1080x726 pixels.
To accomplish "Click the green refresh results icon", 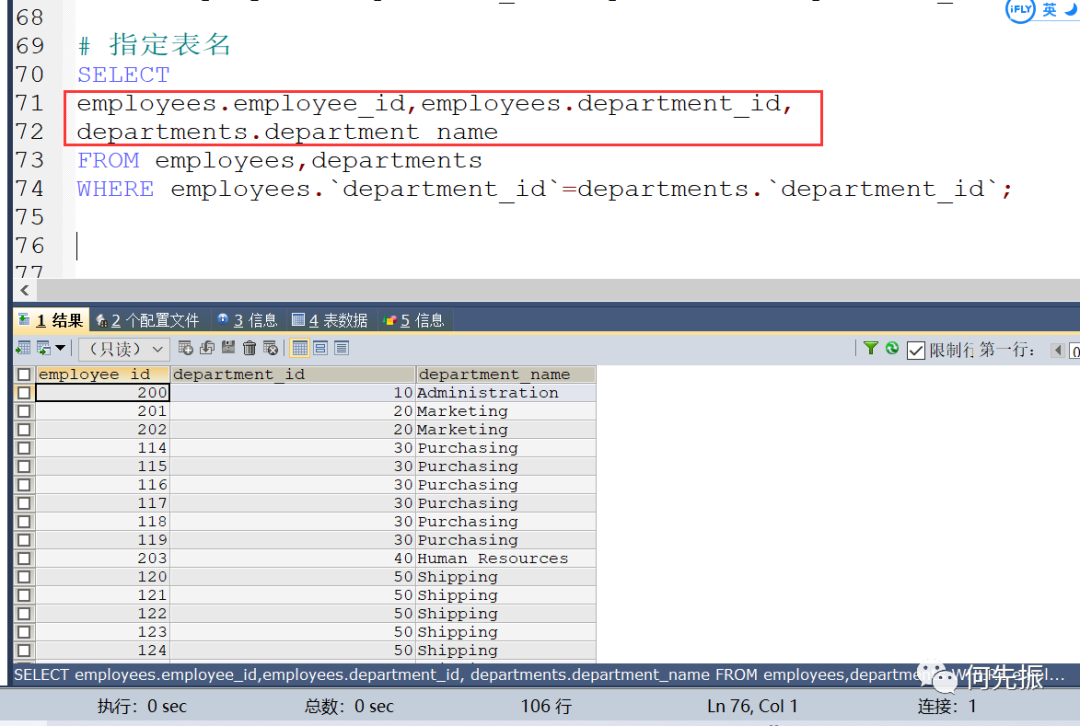I will pyautogui.click(x=892, y=349).
